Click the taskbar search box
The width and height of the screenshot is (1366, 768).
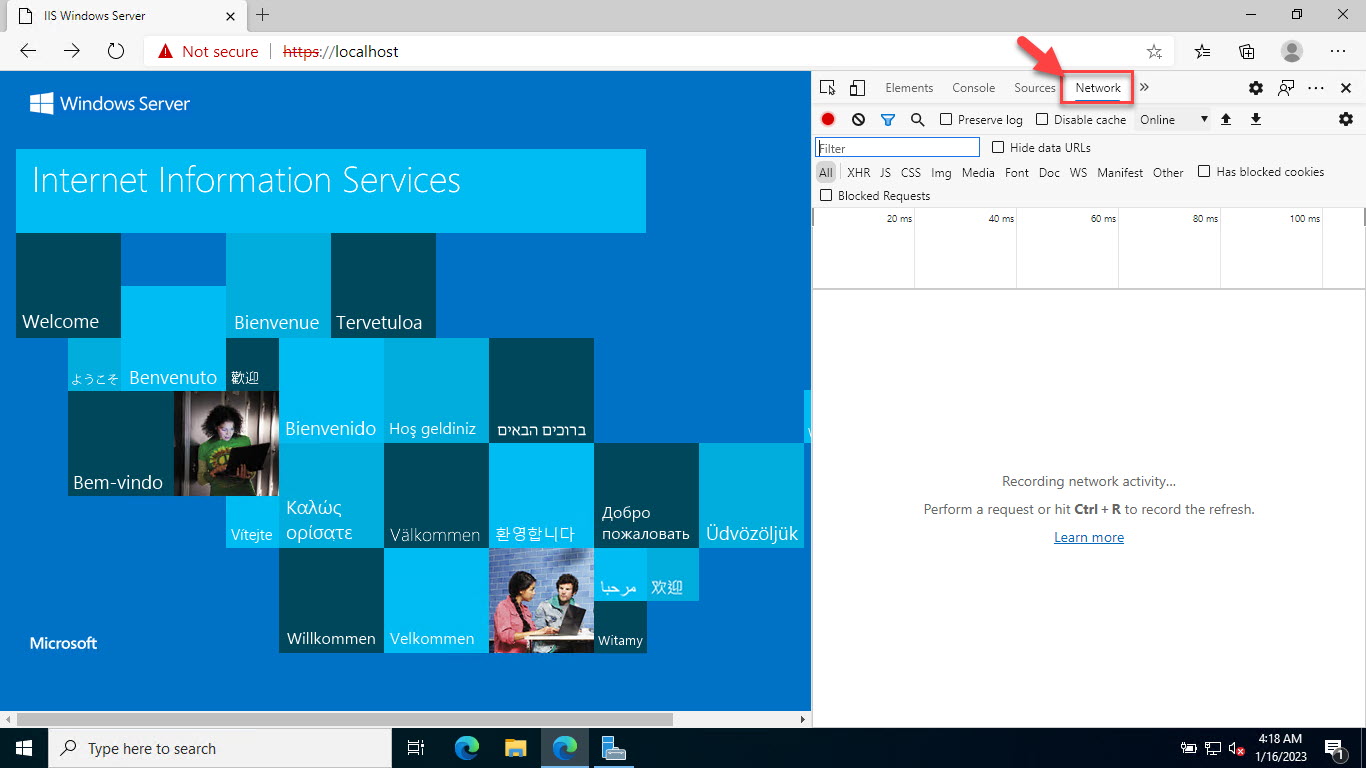click(220, 748)
